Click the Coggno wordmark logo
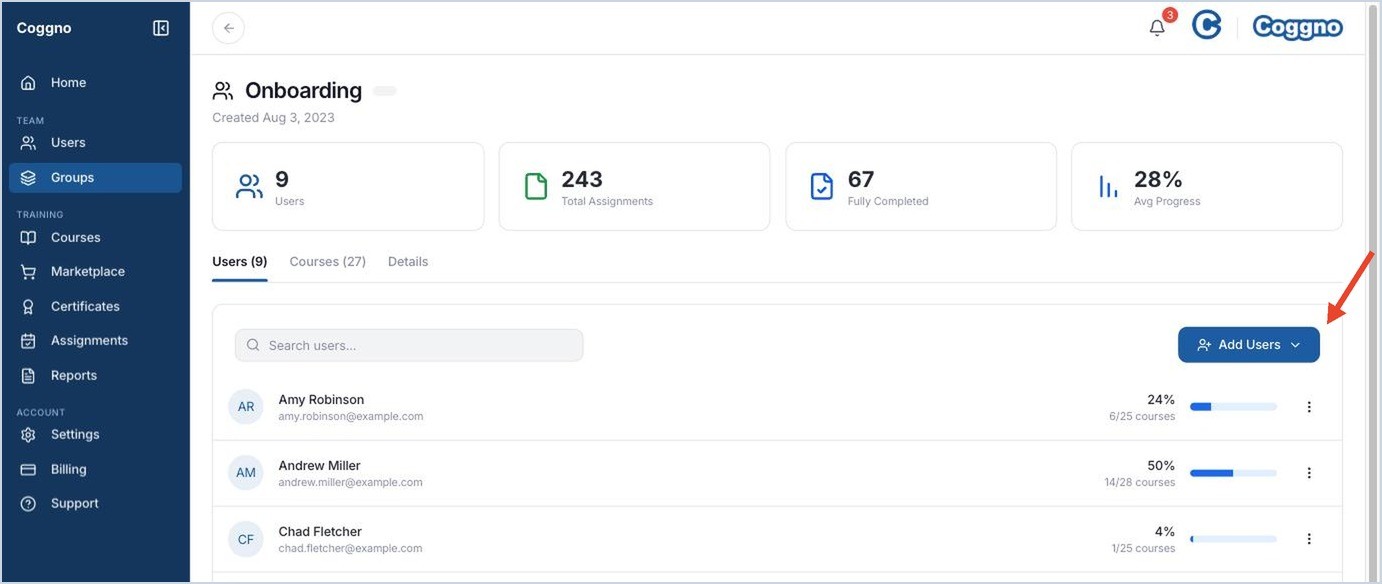Image resolution: width=1382 pixels, height=584 pixels. 1297,27
